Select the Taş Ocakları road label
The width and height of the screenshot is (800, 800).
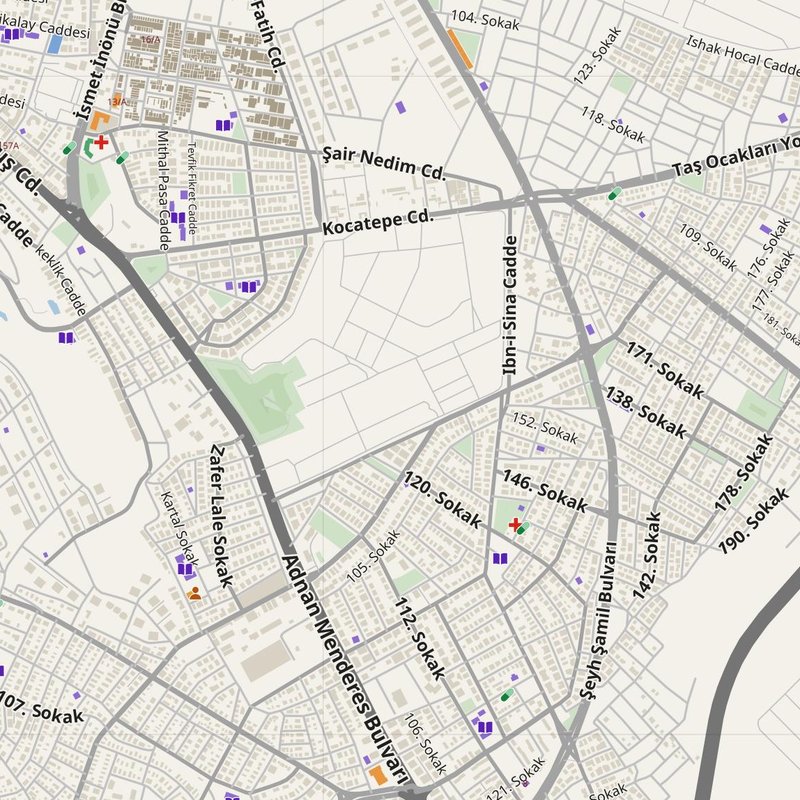click(x=735, y=157)
